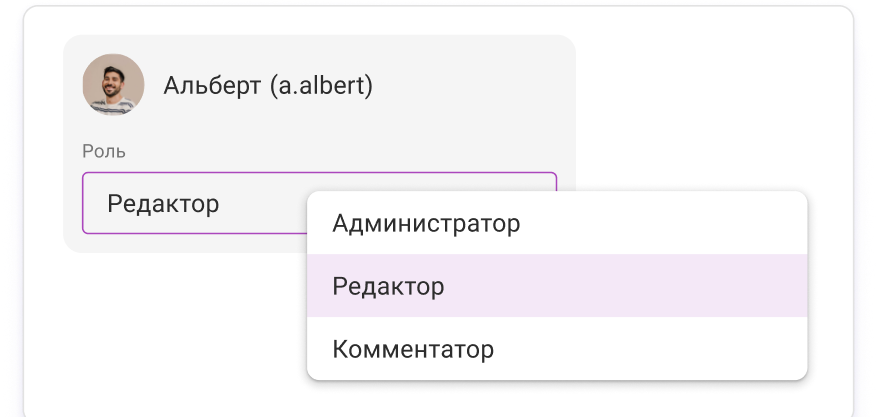Click the user name Альберт (a.albert)

268,86
